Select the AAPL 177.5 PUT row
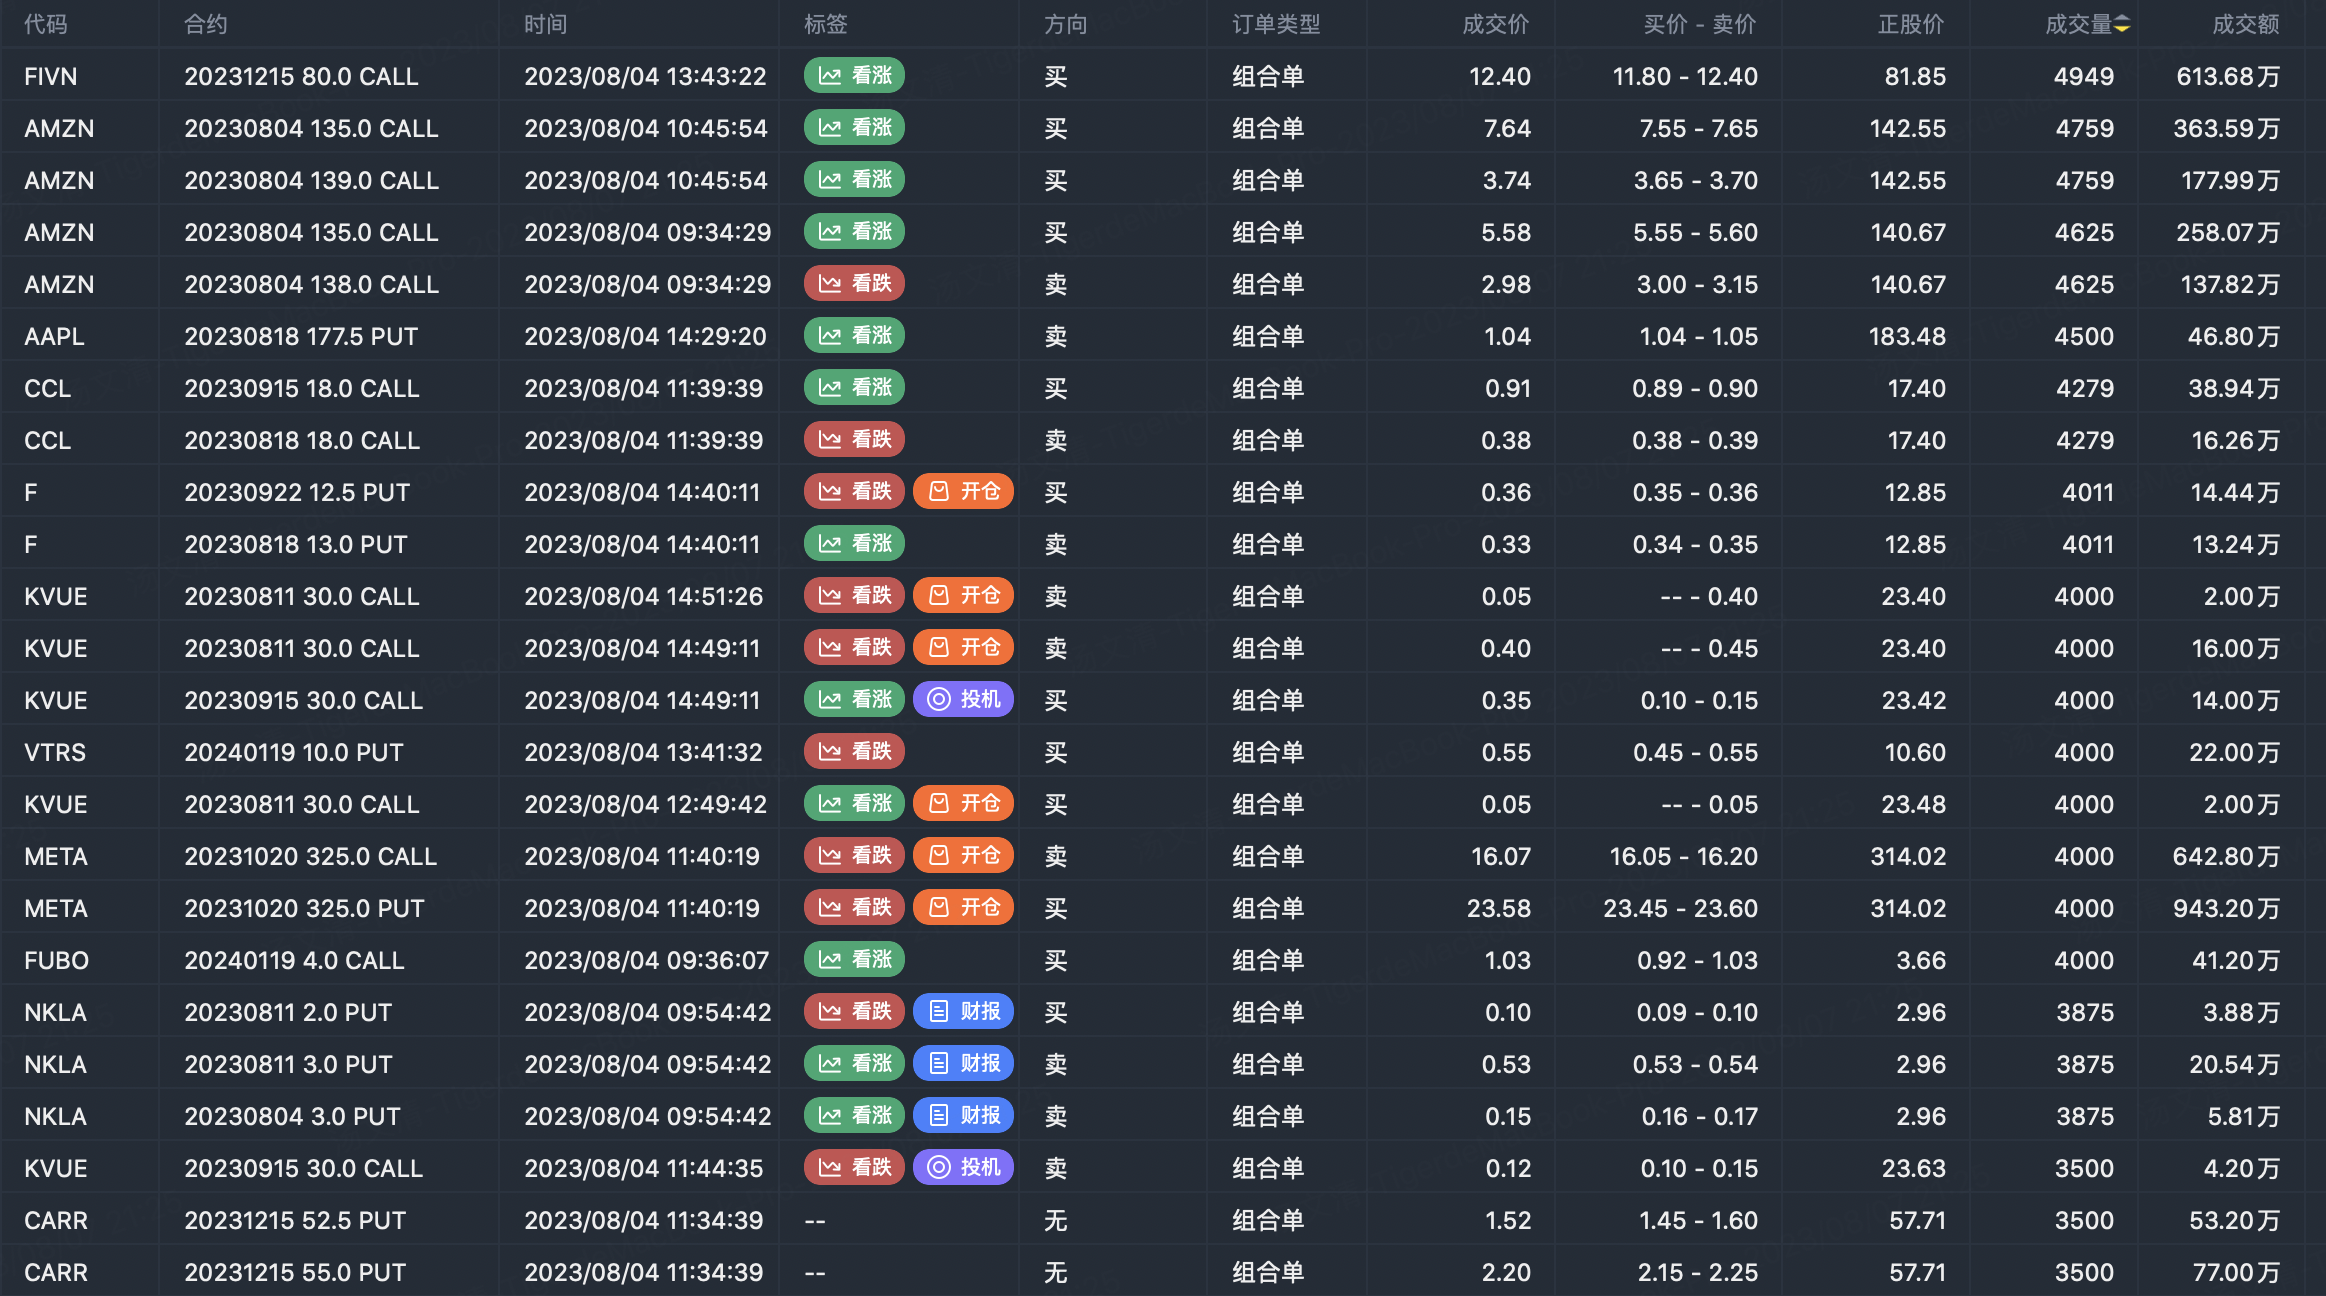 [301, 337]
